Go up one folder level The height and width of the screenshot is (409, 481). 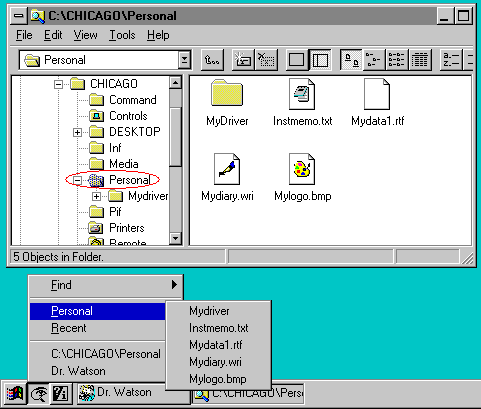[212, 60]
